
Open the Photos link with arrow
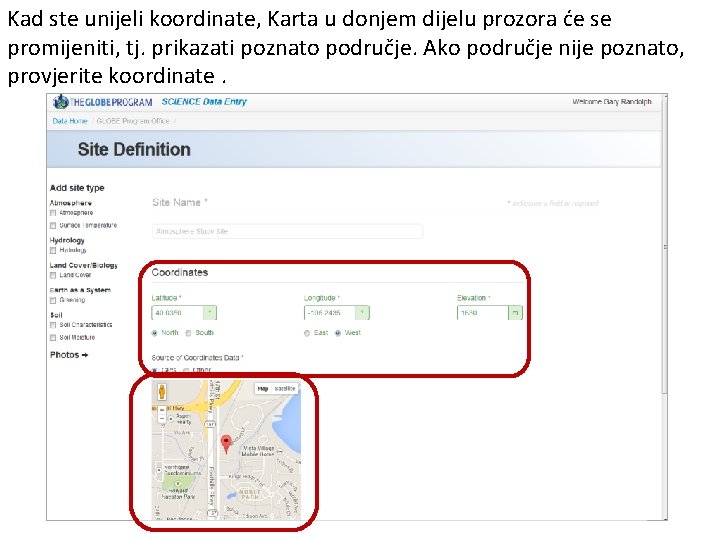(69, 355)
